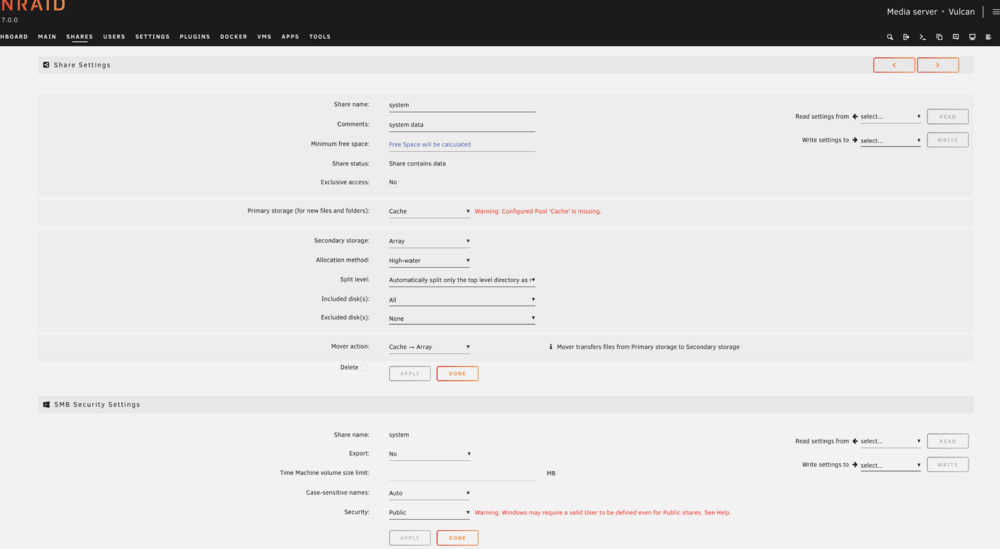Open the search magnifier icon
Screen dimensions: 1000x549
pyautogui.click(x=890, y=37)
